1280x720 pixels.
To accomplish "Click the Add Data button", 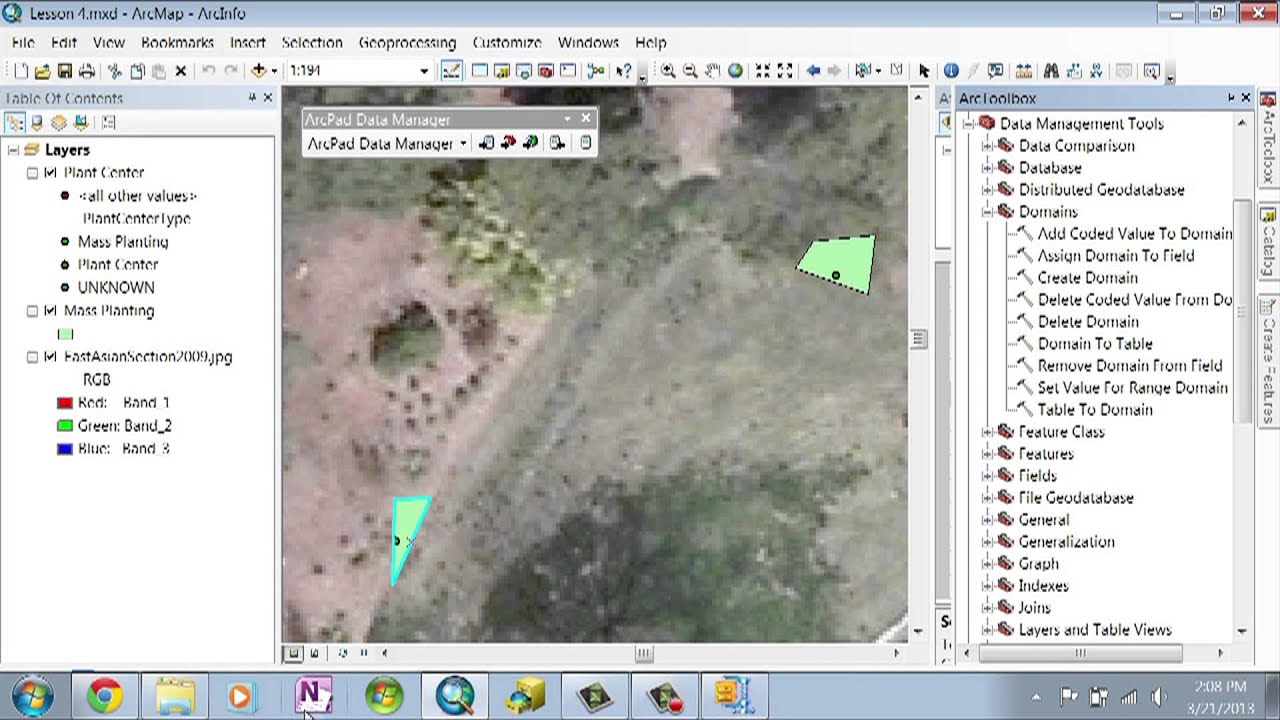I will coord(258,71).
